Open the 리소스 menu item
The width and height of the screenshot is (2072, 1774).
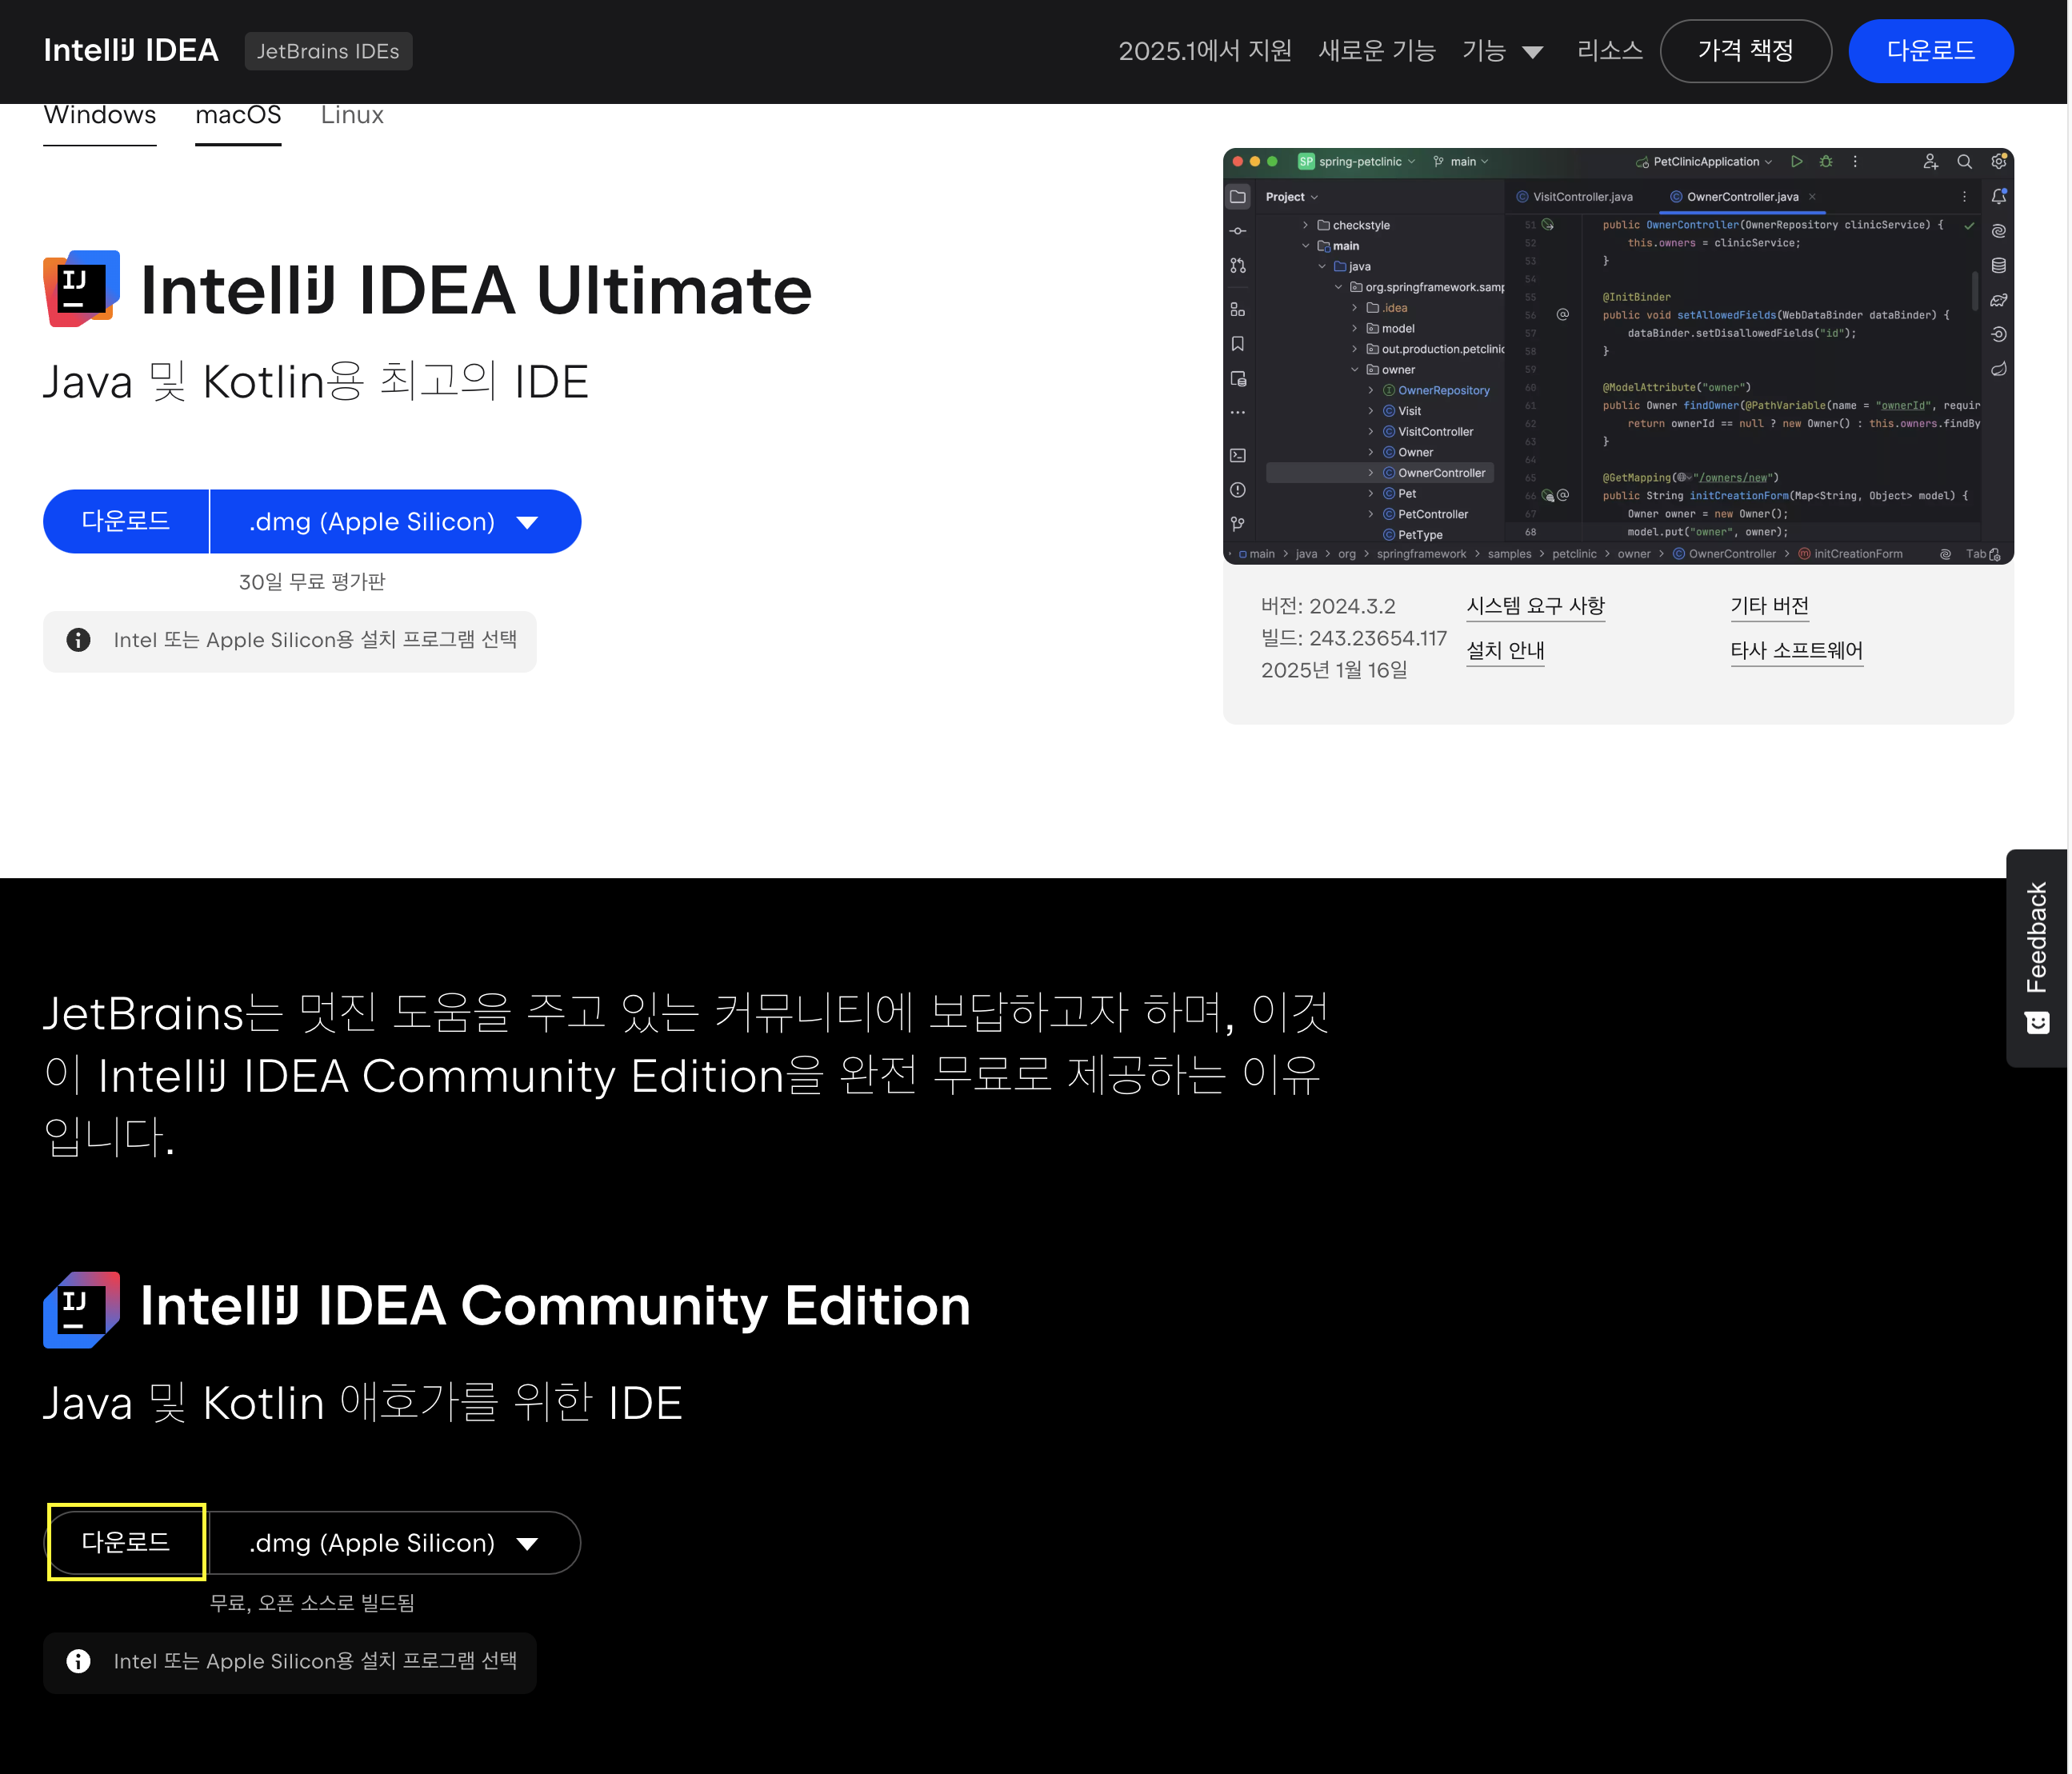(x=1609, y=51)
